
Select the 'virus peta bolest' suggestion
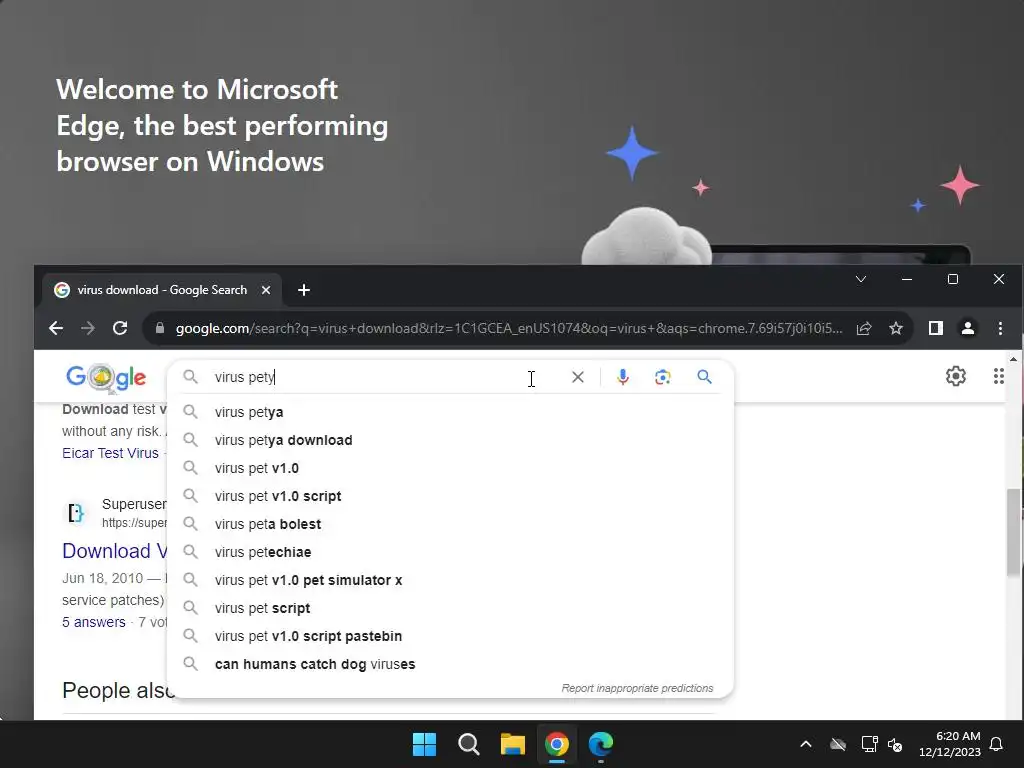click(x=451, y=524)
